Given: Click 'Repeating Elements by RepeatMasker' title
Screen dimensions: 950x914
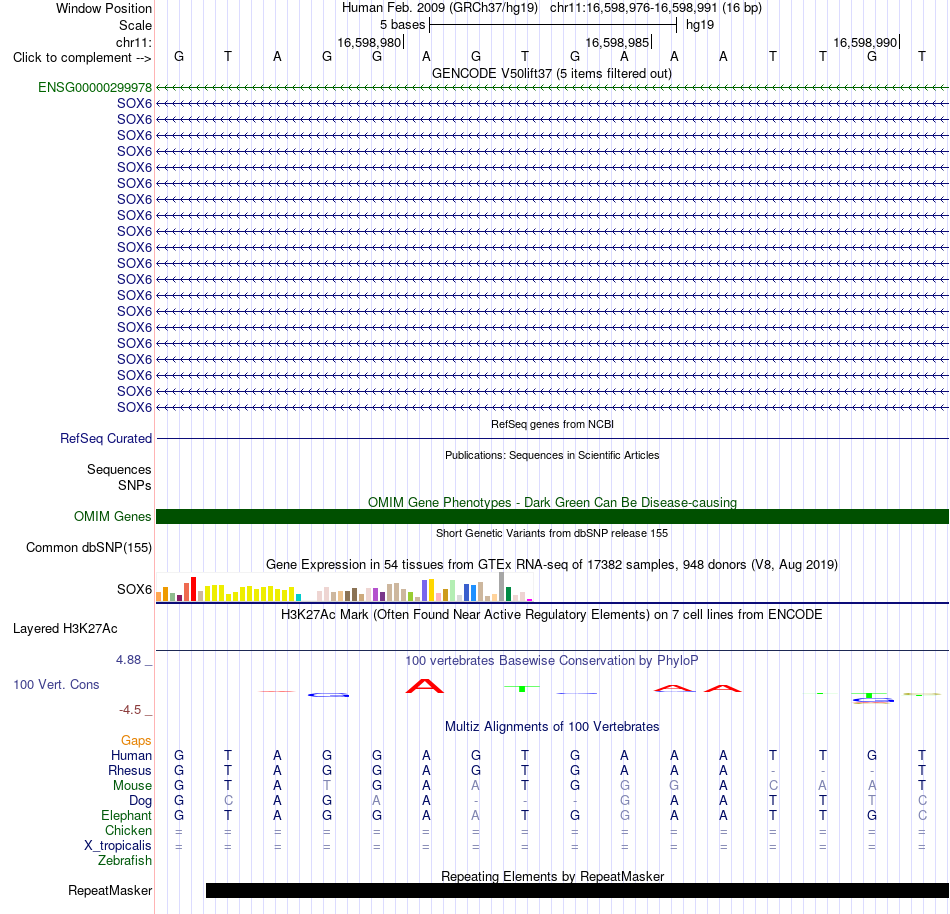Looking at the screenshot, I should [553, 876].
